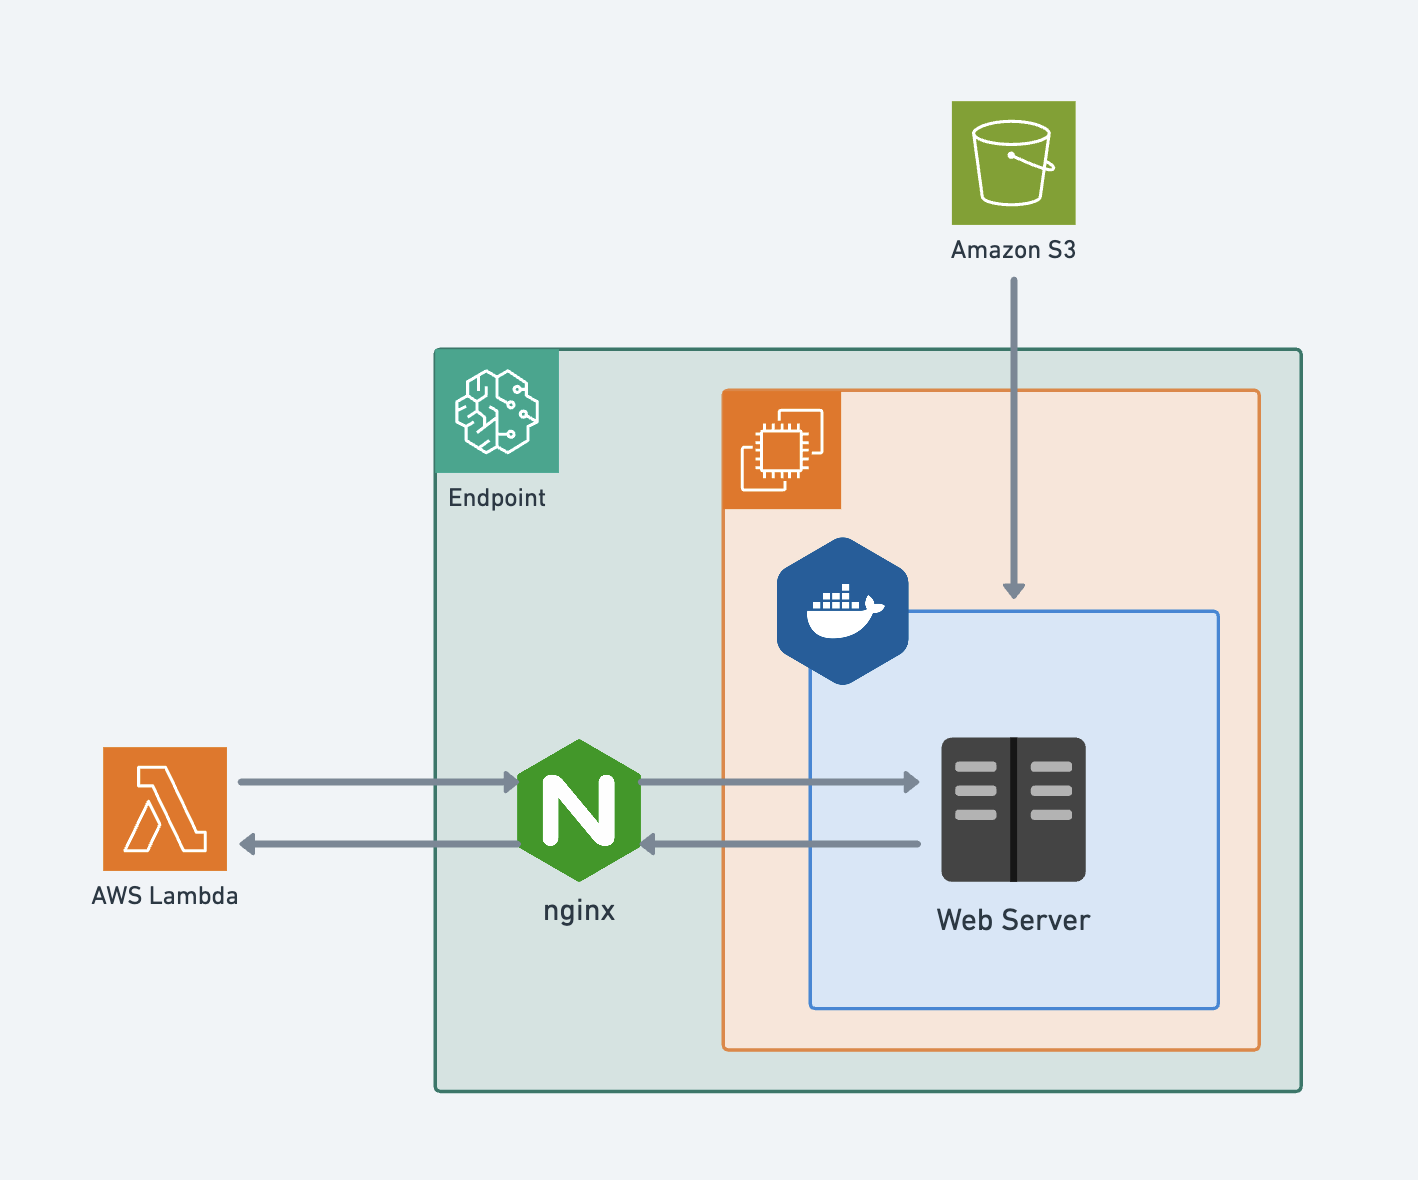The width and height of the screenshot is (1418, 1180).
Task: Click the Amazon S3 bucket icon
Action: click(1013, 162)
